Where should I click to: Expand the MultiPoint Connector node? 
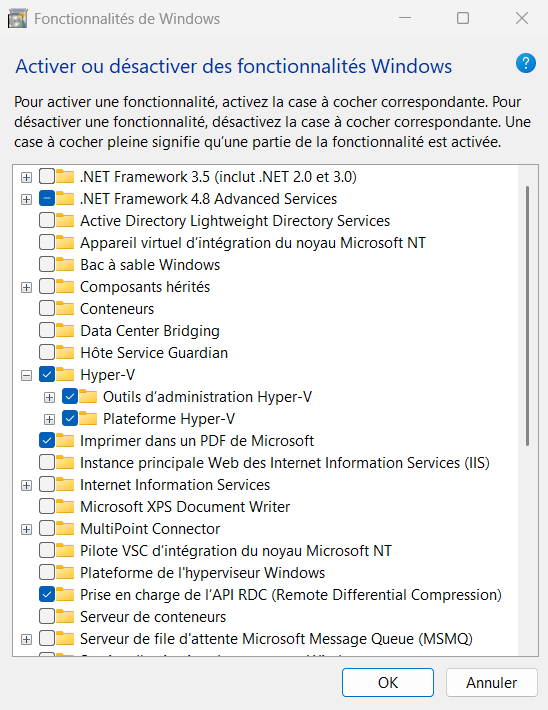(x=26, y=529)
